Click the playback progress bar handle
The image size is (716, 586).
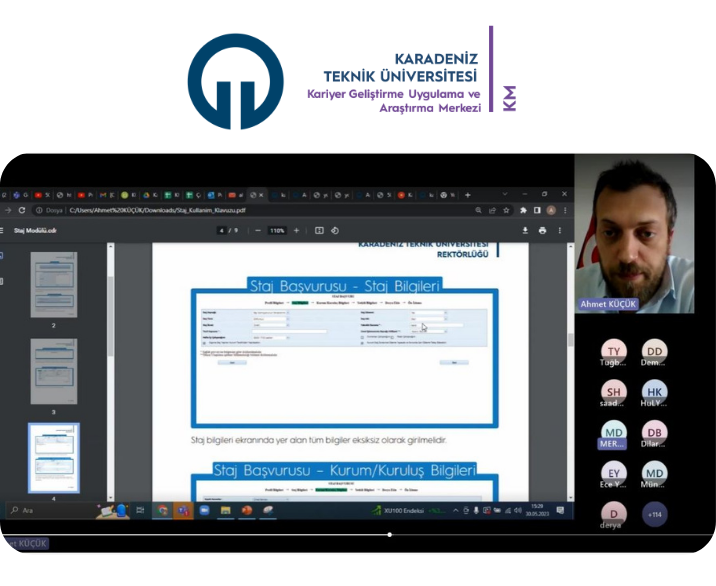389,534
